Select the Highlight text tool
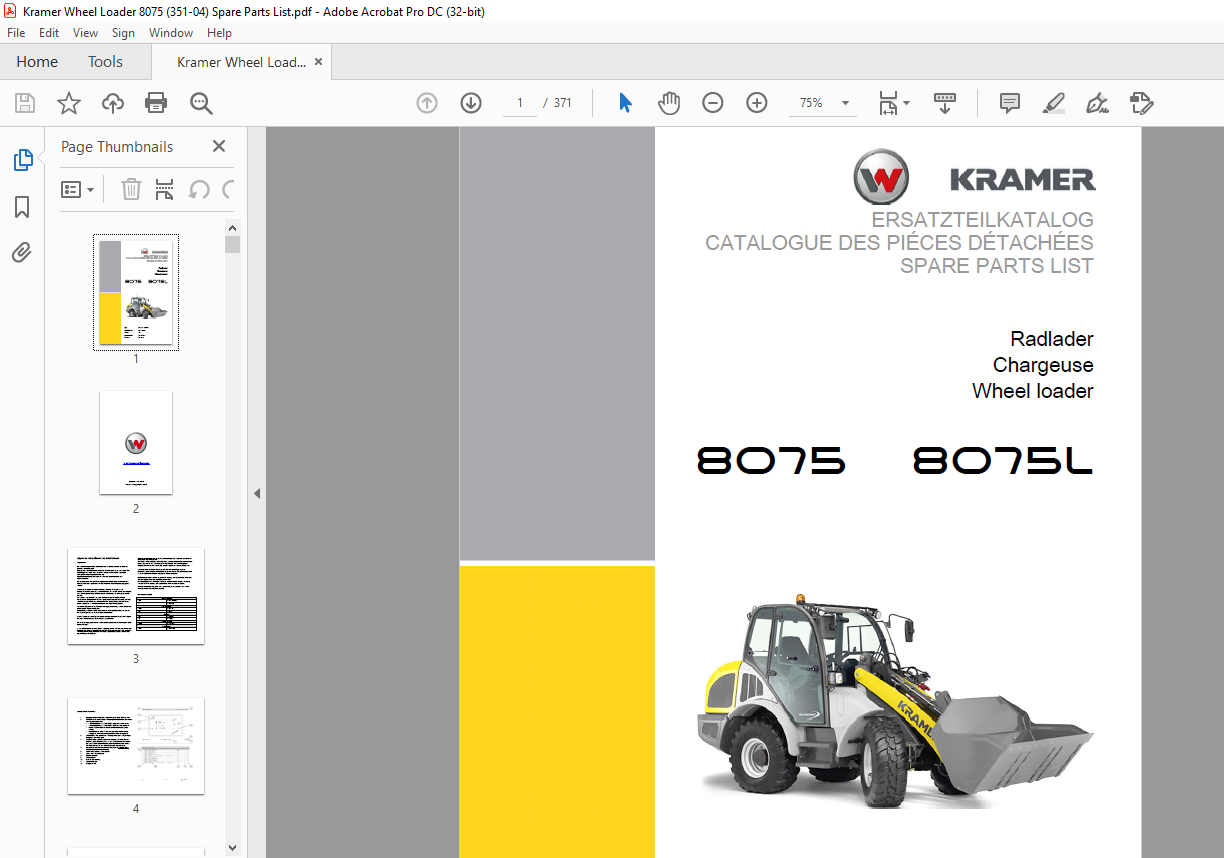Image resolution: width=1224 pixels, height=858 pixels. pyautogui.click(x=1053, y=103)
